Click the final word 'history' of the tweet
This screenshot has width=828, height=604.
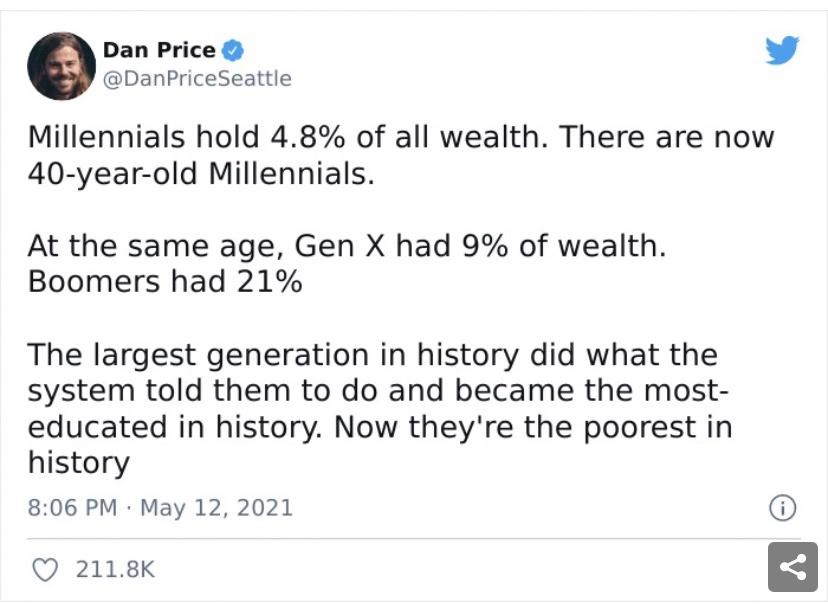pos(78,463)
